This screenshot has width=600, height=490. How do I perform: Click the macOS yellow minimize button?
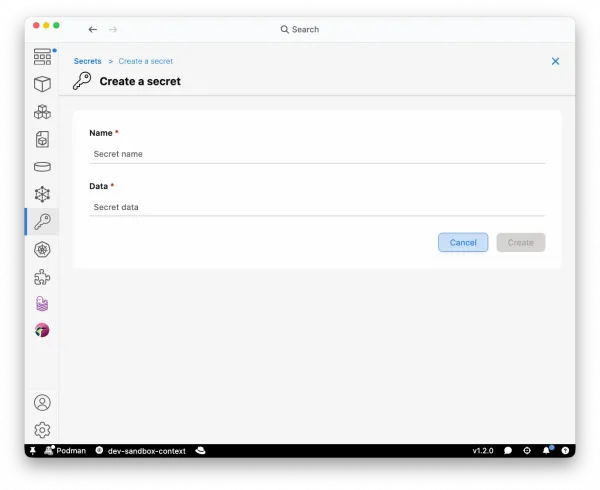[46, 25]
